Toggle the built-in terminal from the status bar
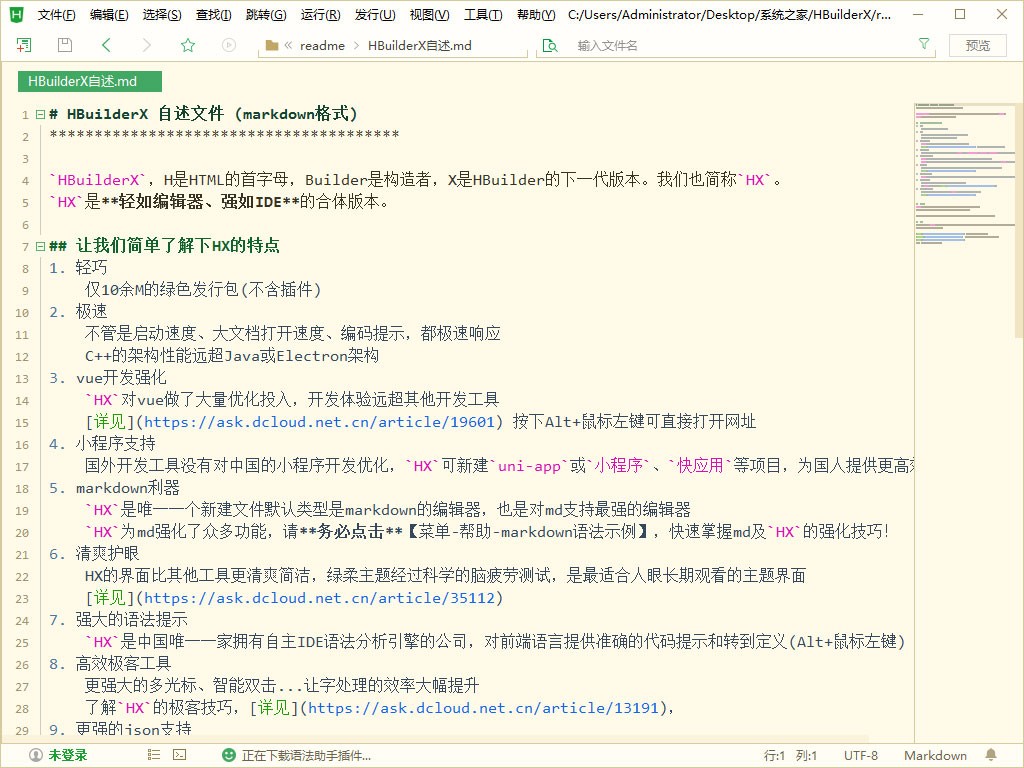Viewport: 1024px width, 768px height. (181, 755)
